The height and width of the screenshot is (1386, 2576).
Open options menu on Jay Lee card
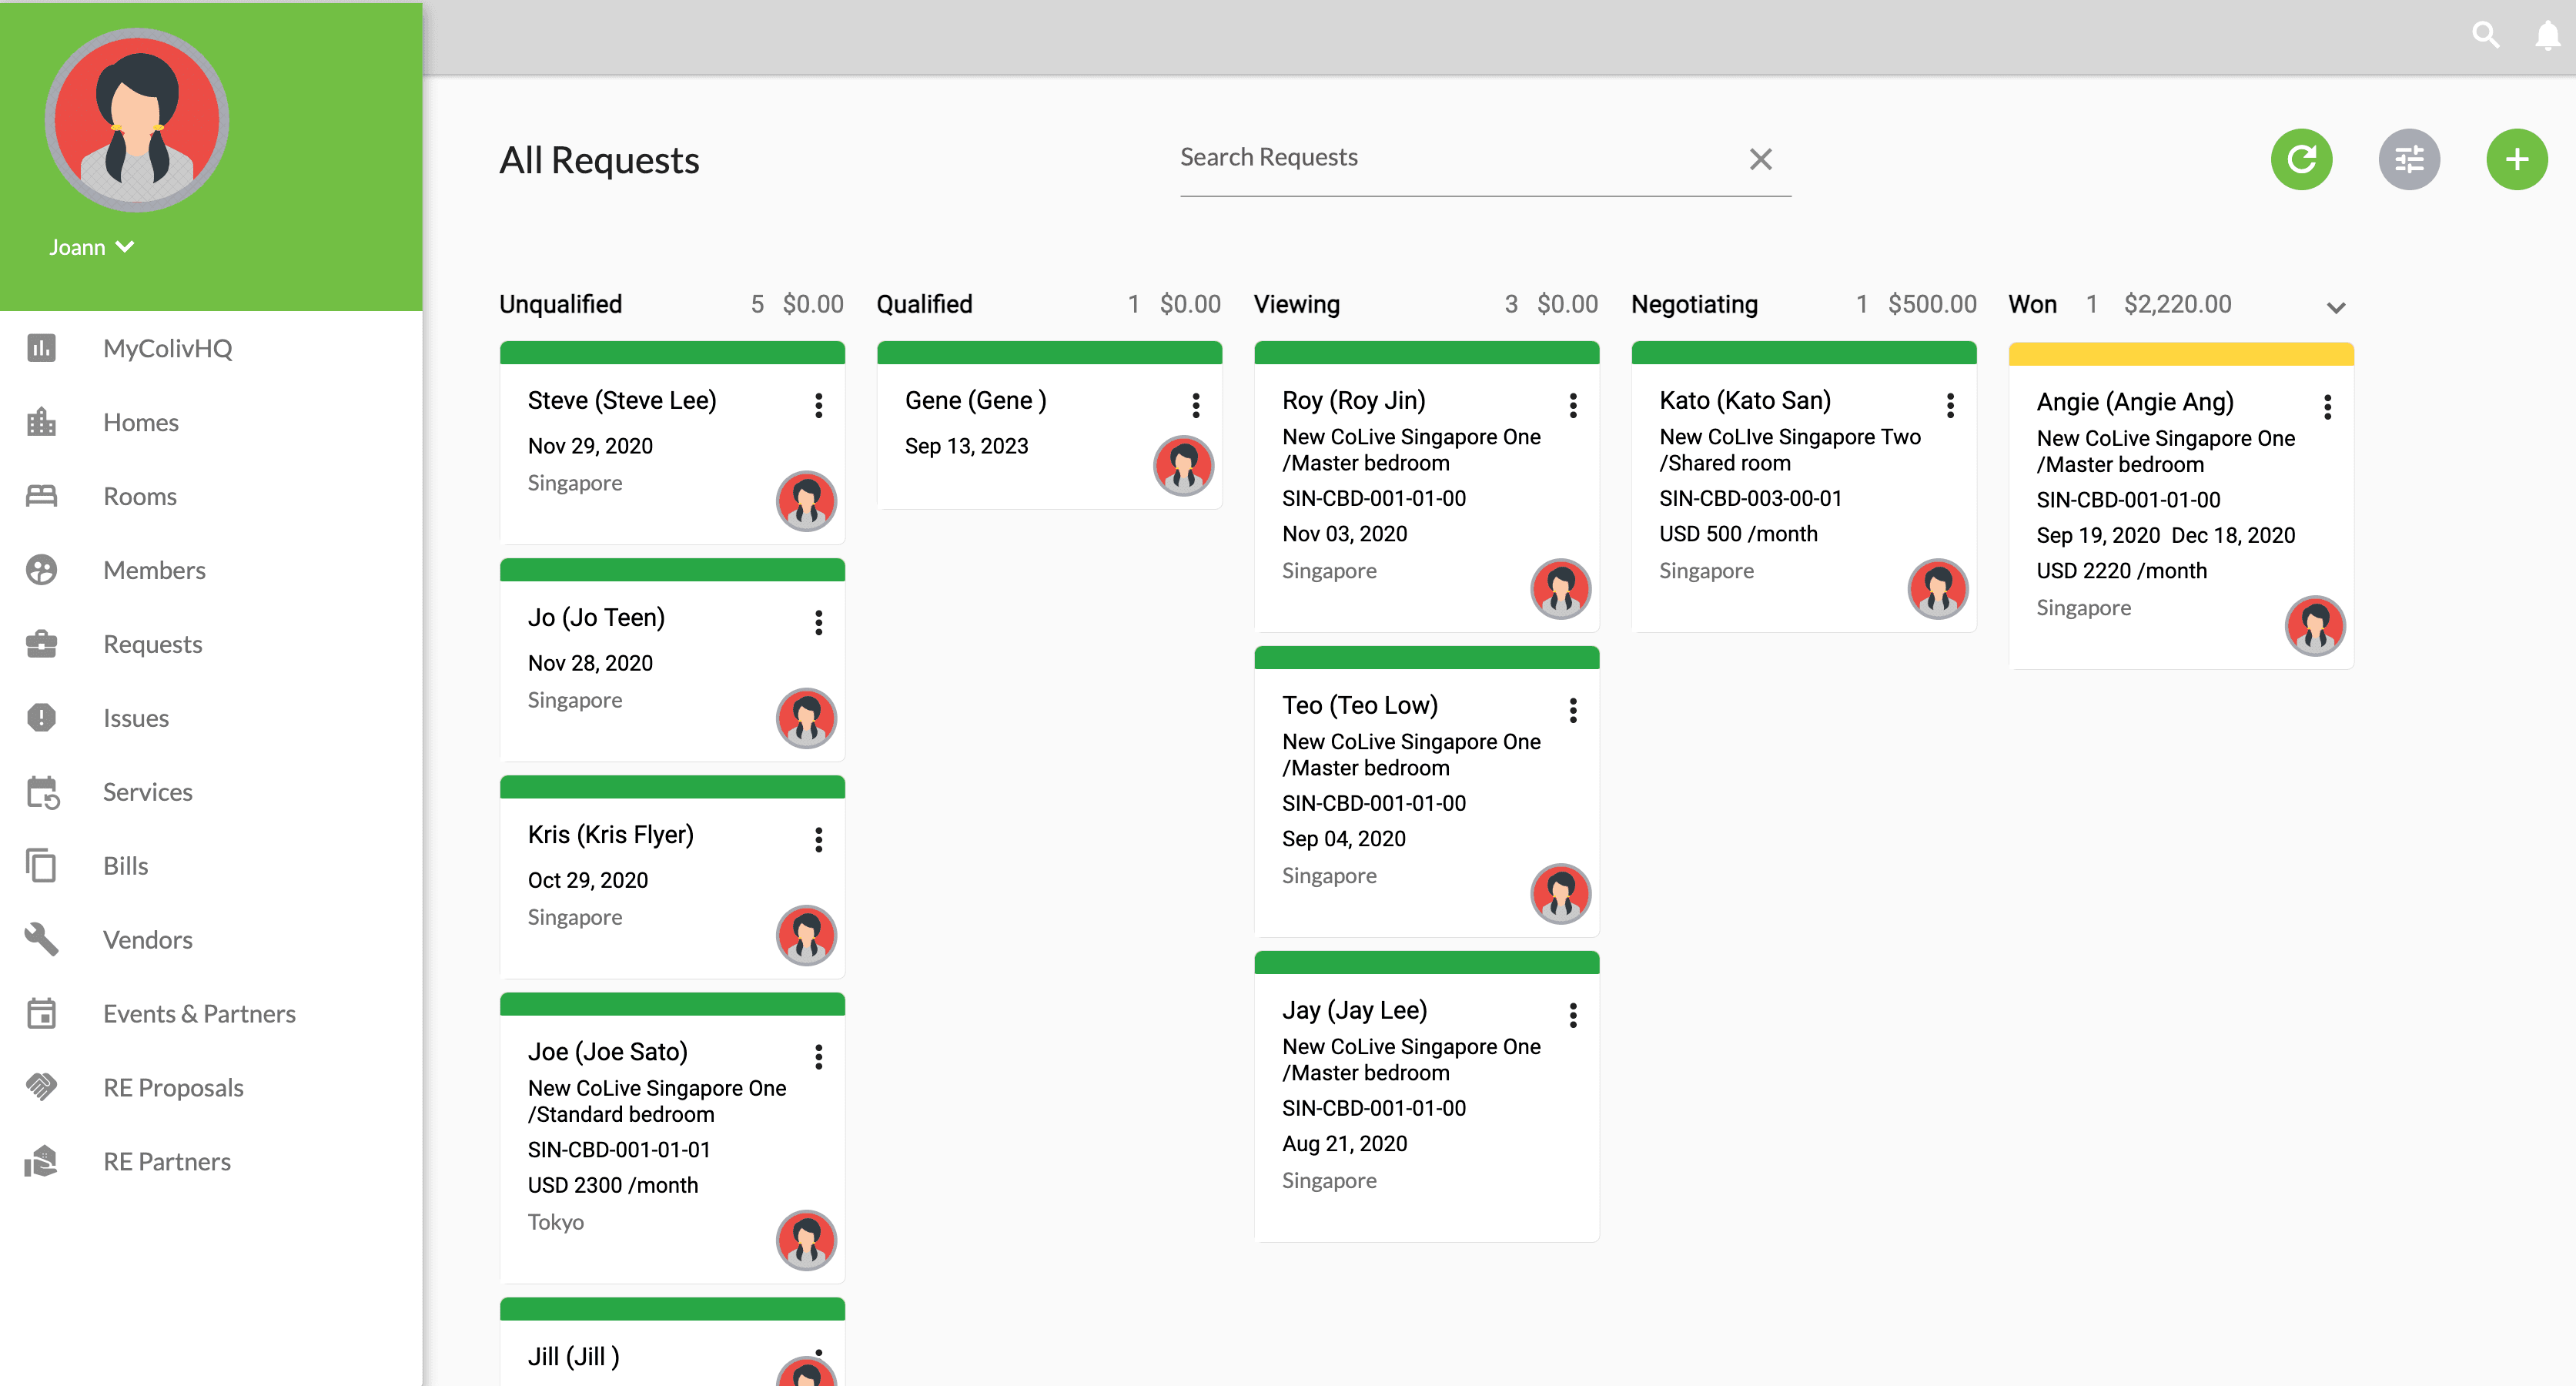pos(1572,1015)
